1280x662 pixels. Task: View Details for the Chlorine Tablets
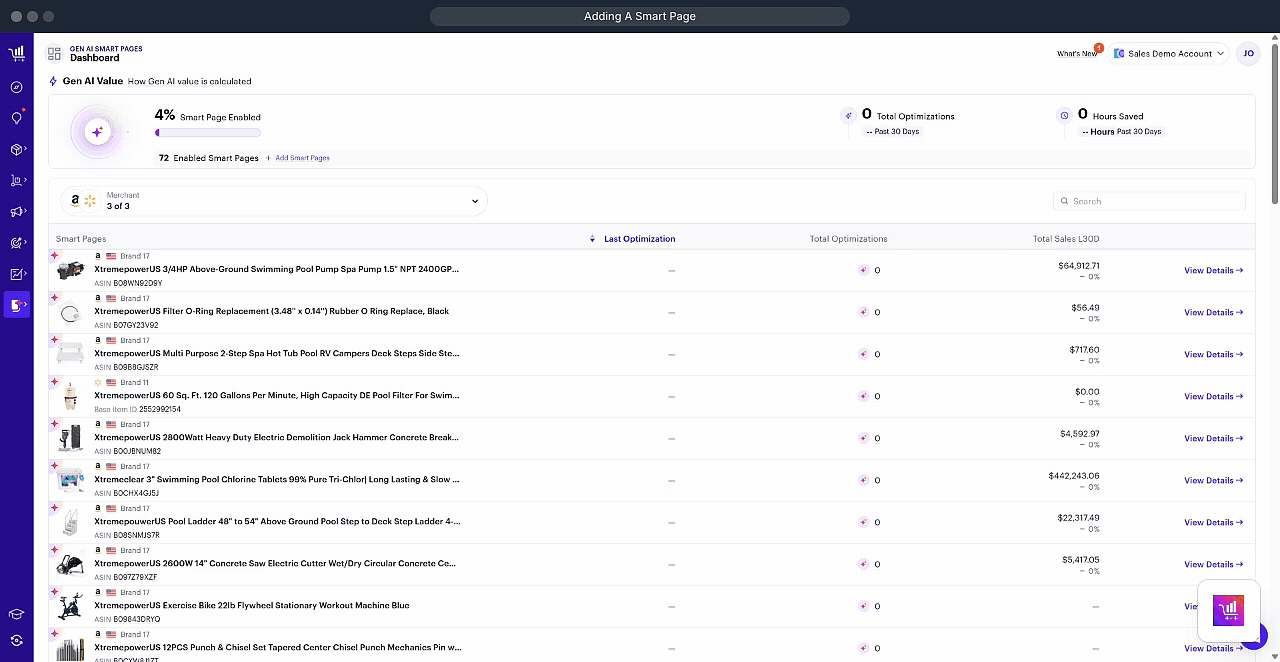1214,480
